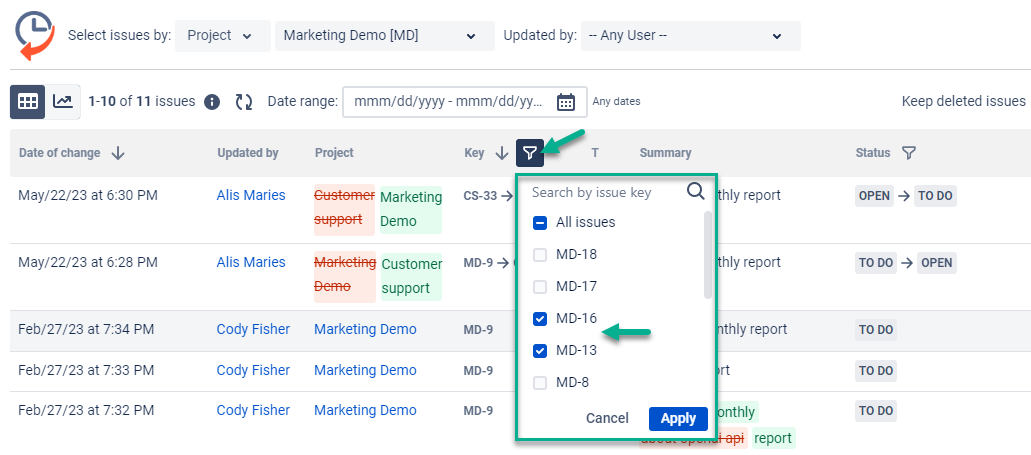Open the date range calendar picker

pos(565,102)
